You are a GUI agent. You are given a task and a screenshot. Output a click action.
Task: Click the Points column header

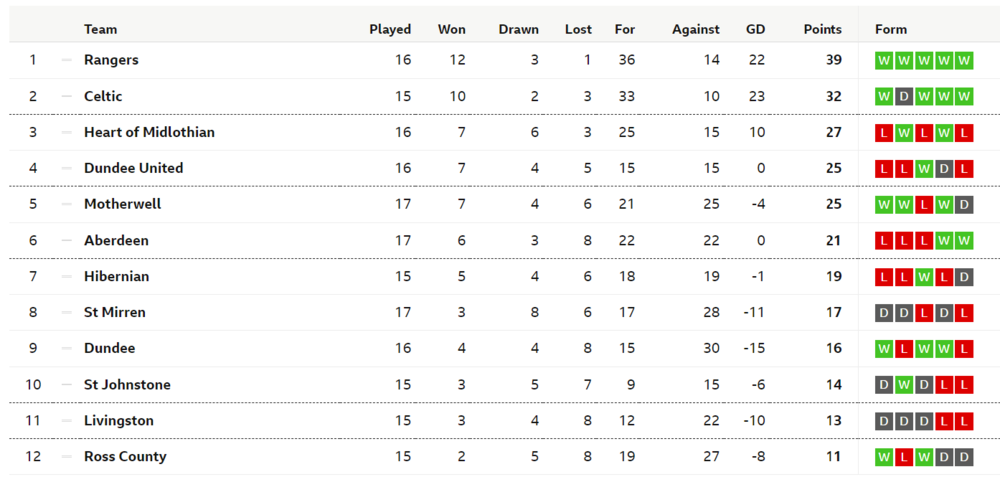tap(823, 29)
